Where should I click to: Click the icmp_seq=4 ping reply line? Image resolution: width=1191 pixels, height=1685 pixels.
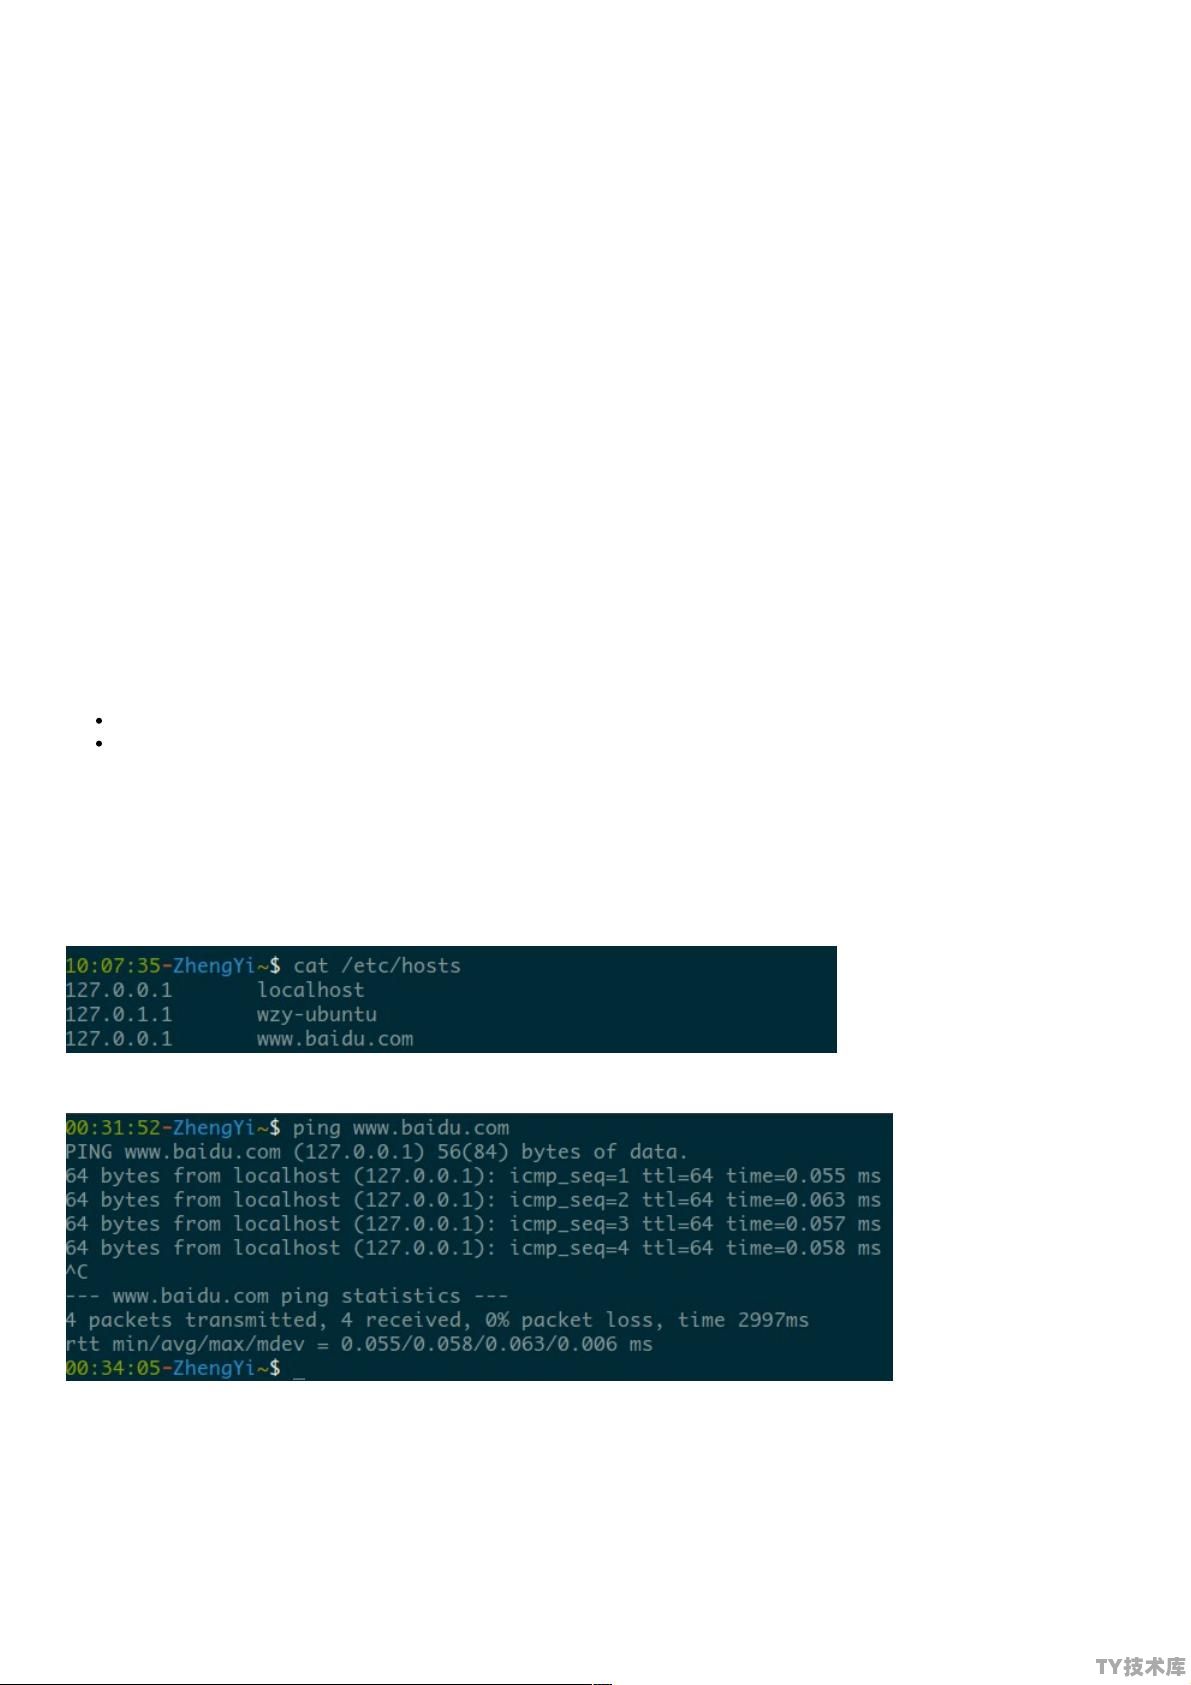473,1248
